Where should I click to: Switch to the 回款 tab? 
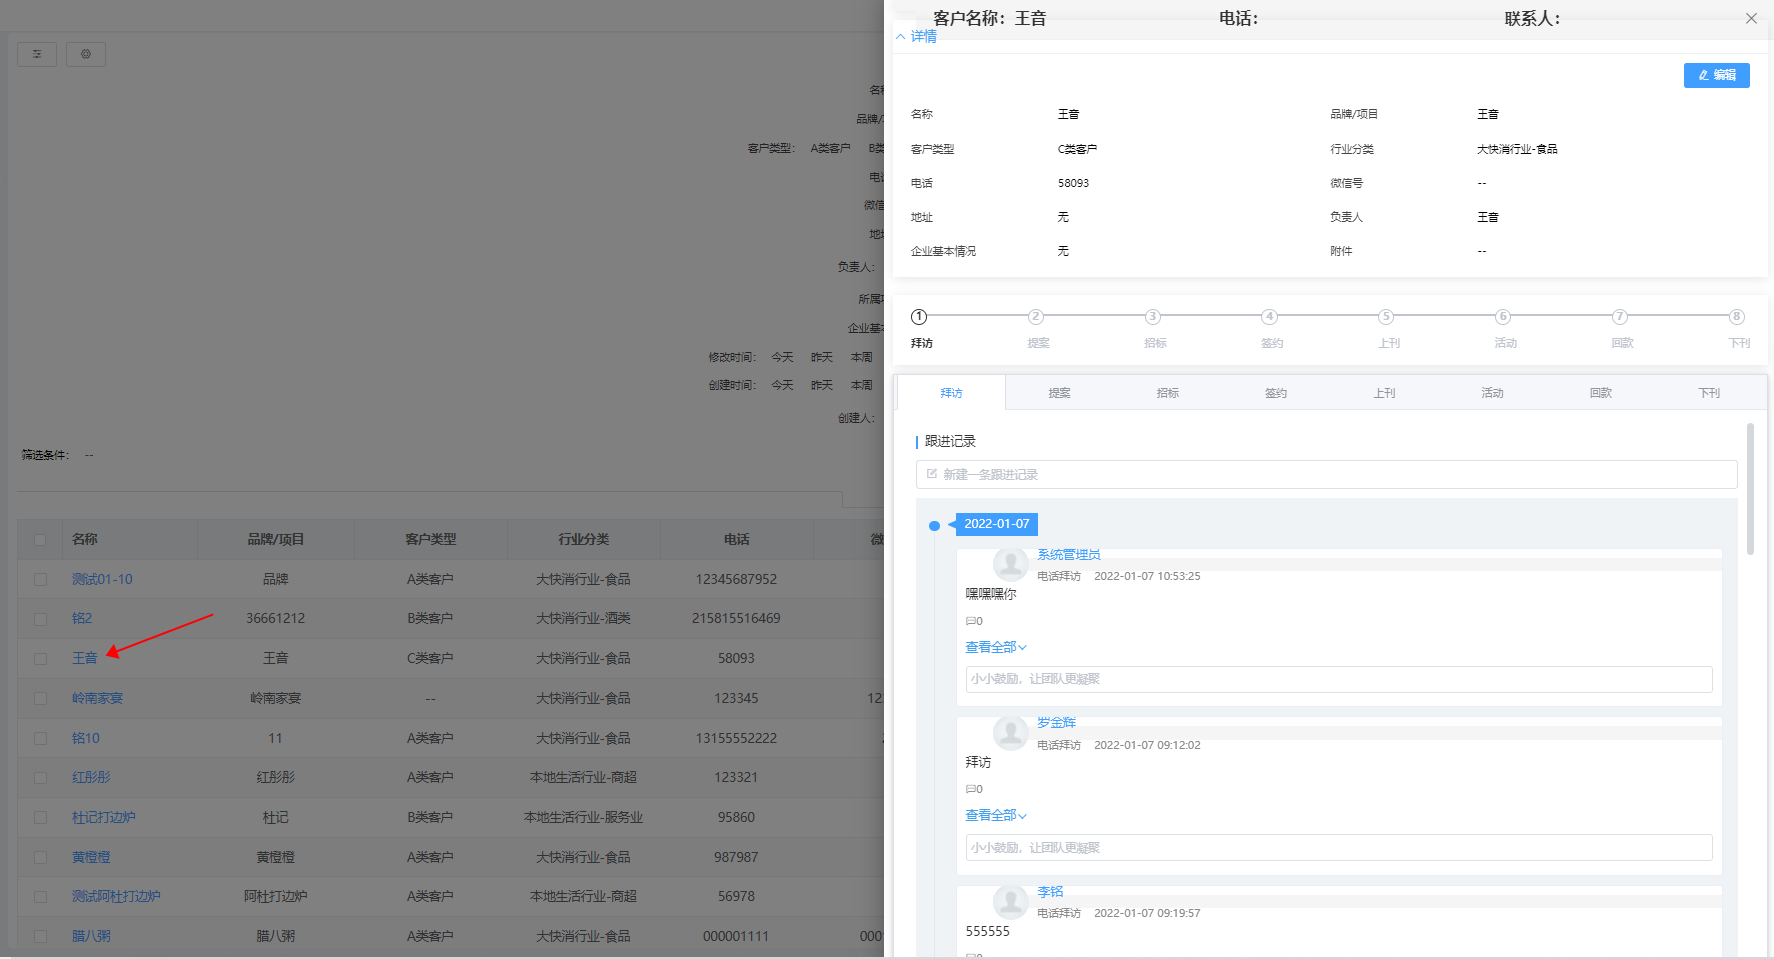coord(1601,393)
